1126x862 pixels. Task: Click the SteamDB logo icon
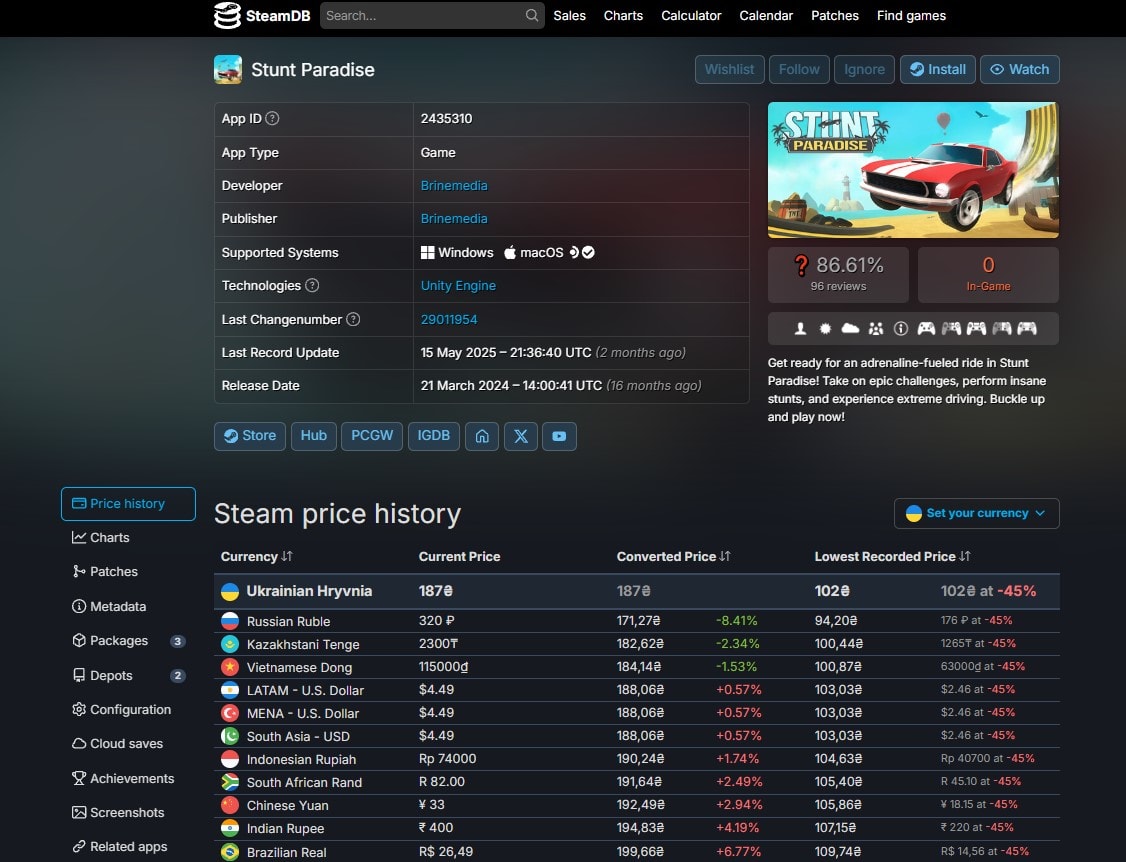click(227, 15)
